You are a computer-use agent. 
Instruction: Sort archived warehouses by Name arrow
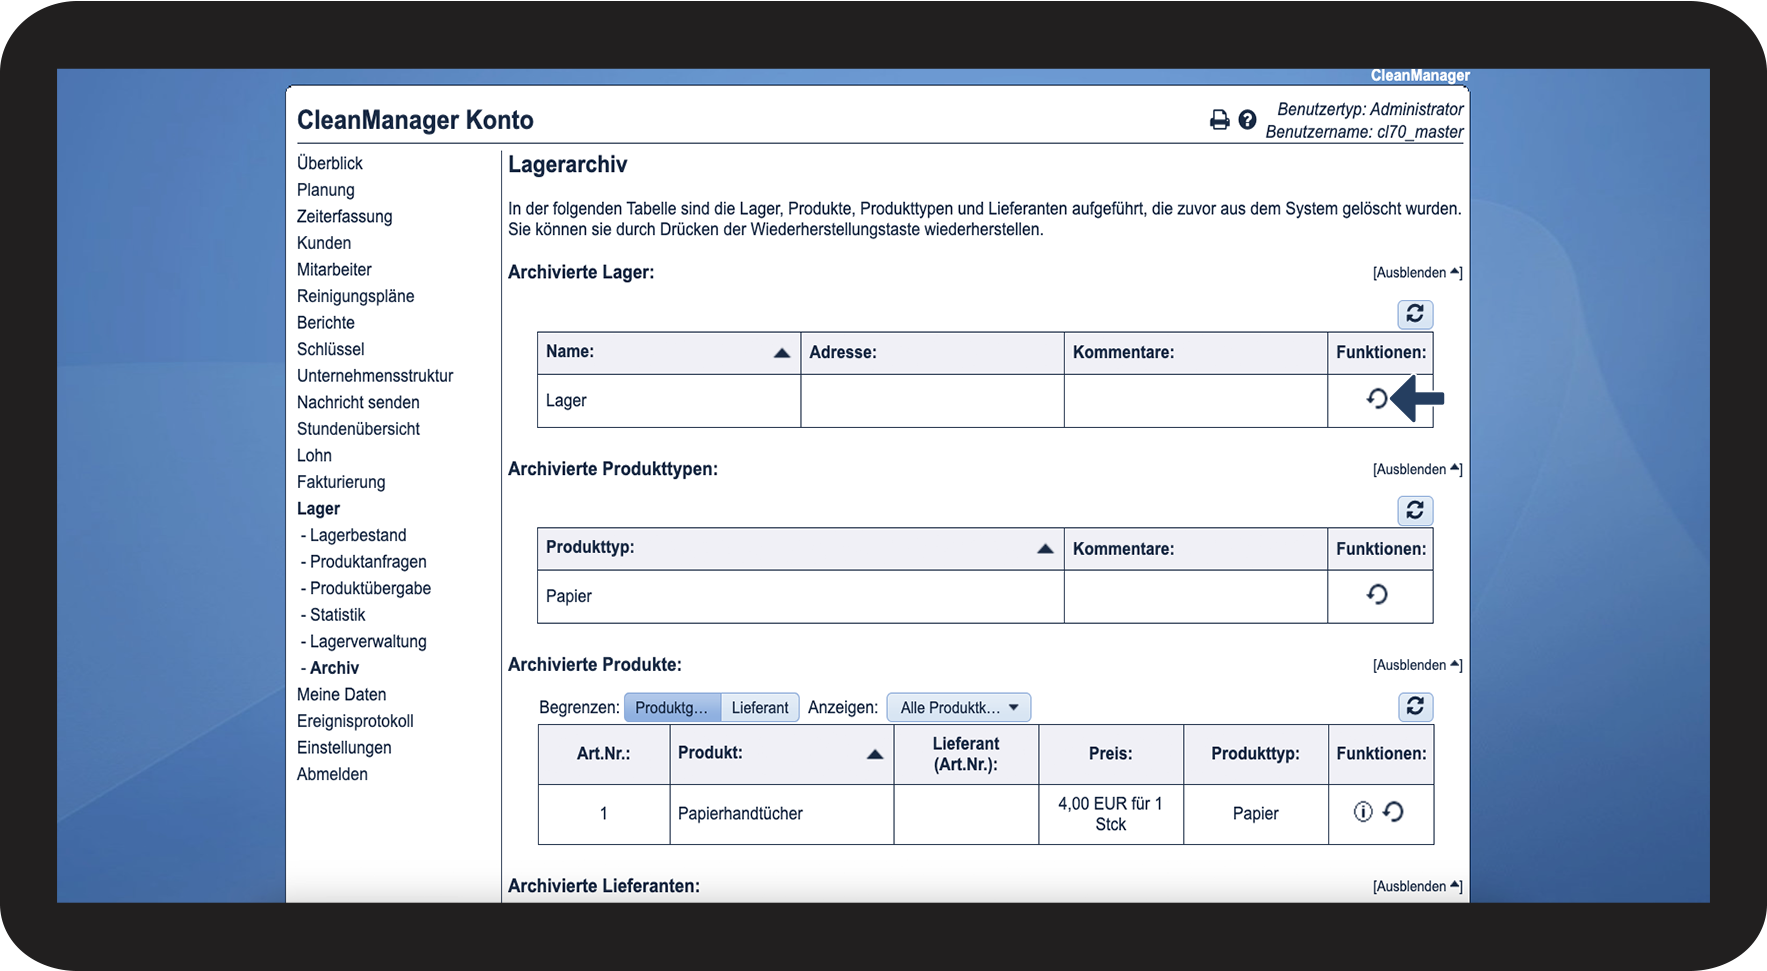(782, 353)
